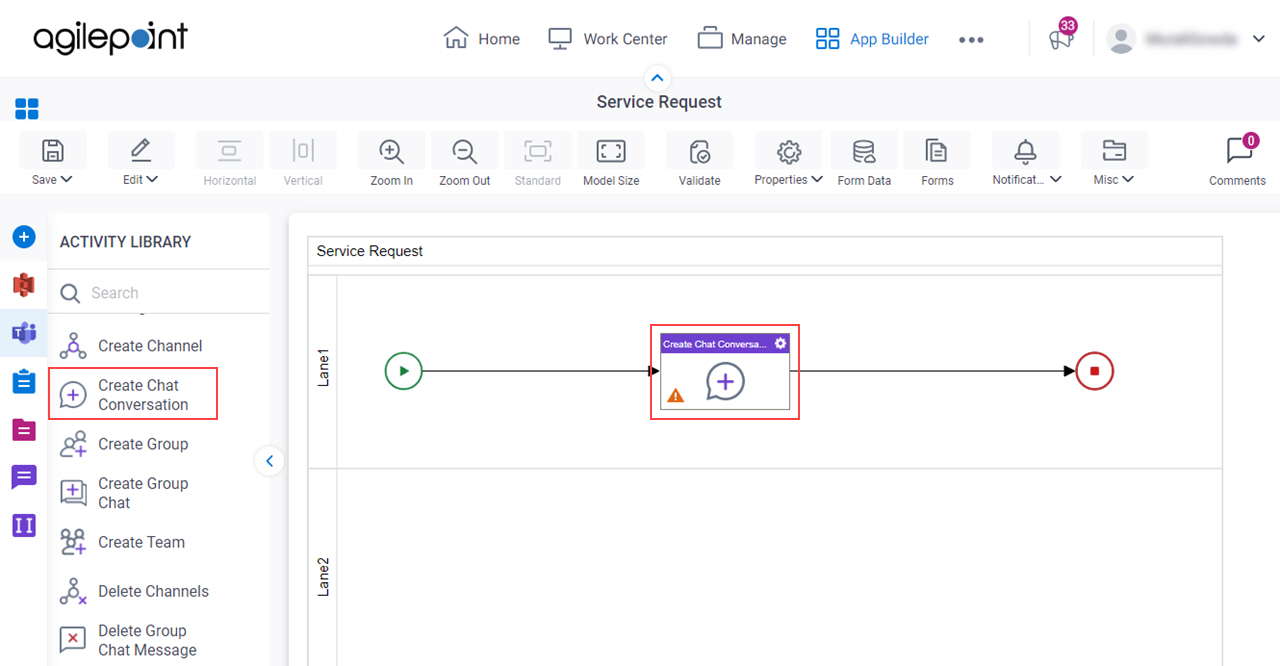
Task: Select the purple chat message sidebar icon
Action: coord(24,477)
